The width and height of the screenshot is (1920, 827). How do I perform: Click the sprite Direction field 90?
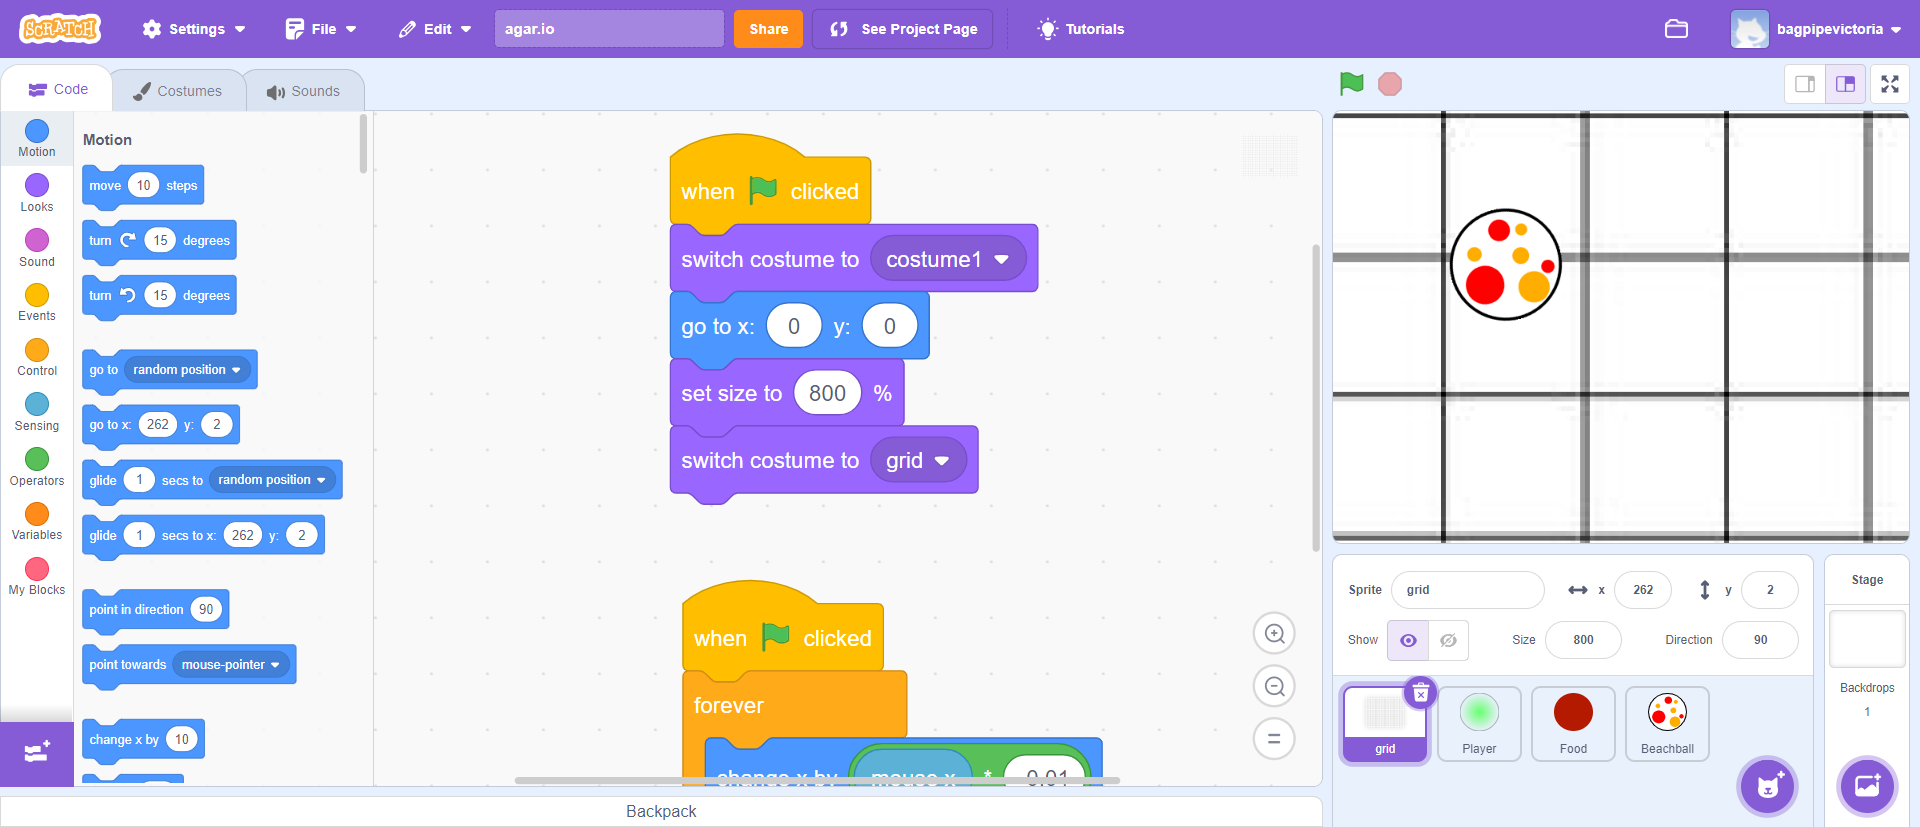pyautogui.click(x=1760, y=640)
